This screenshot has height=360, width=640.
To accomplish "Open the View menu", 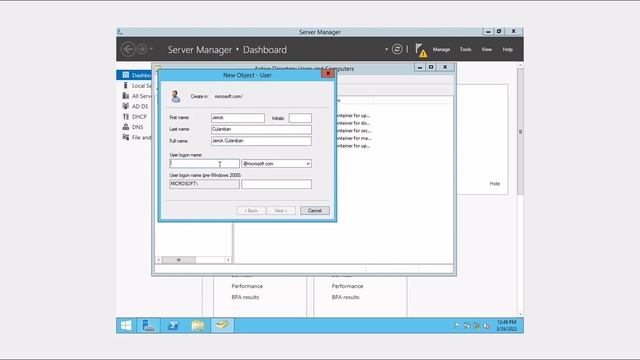I will tap(487, 49).
